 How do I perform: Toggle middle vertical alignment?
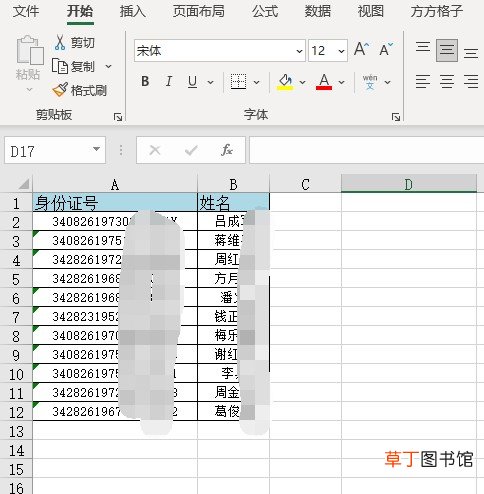(447, 50)
